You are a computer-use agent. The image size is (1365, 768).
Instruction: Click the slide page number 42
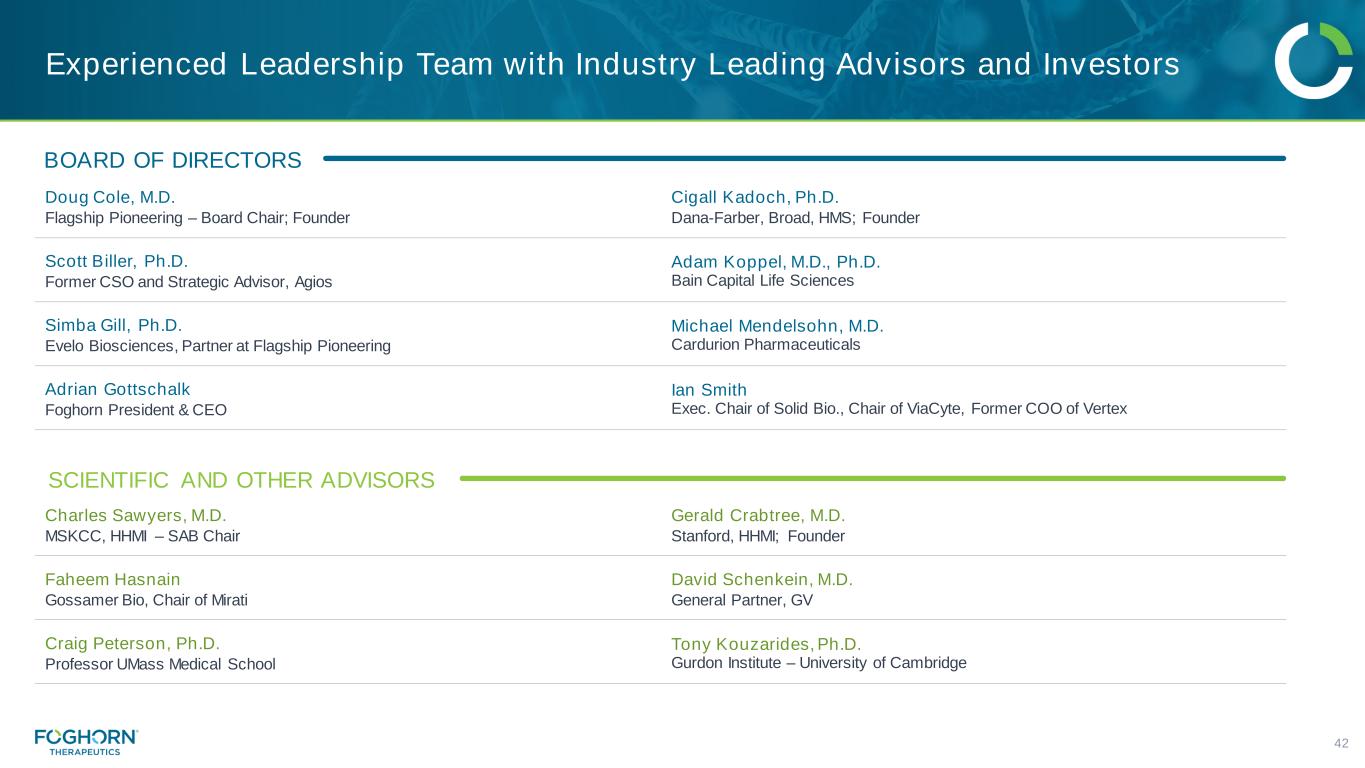pos(1341,743)
